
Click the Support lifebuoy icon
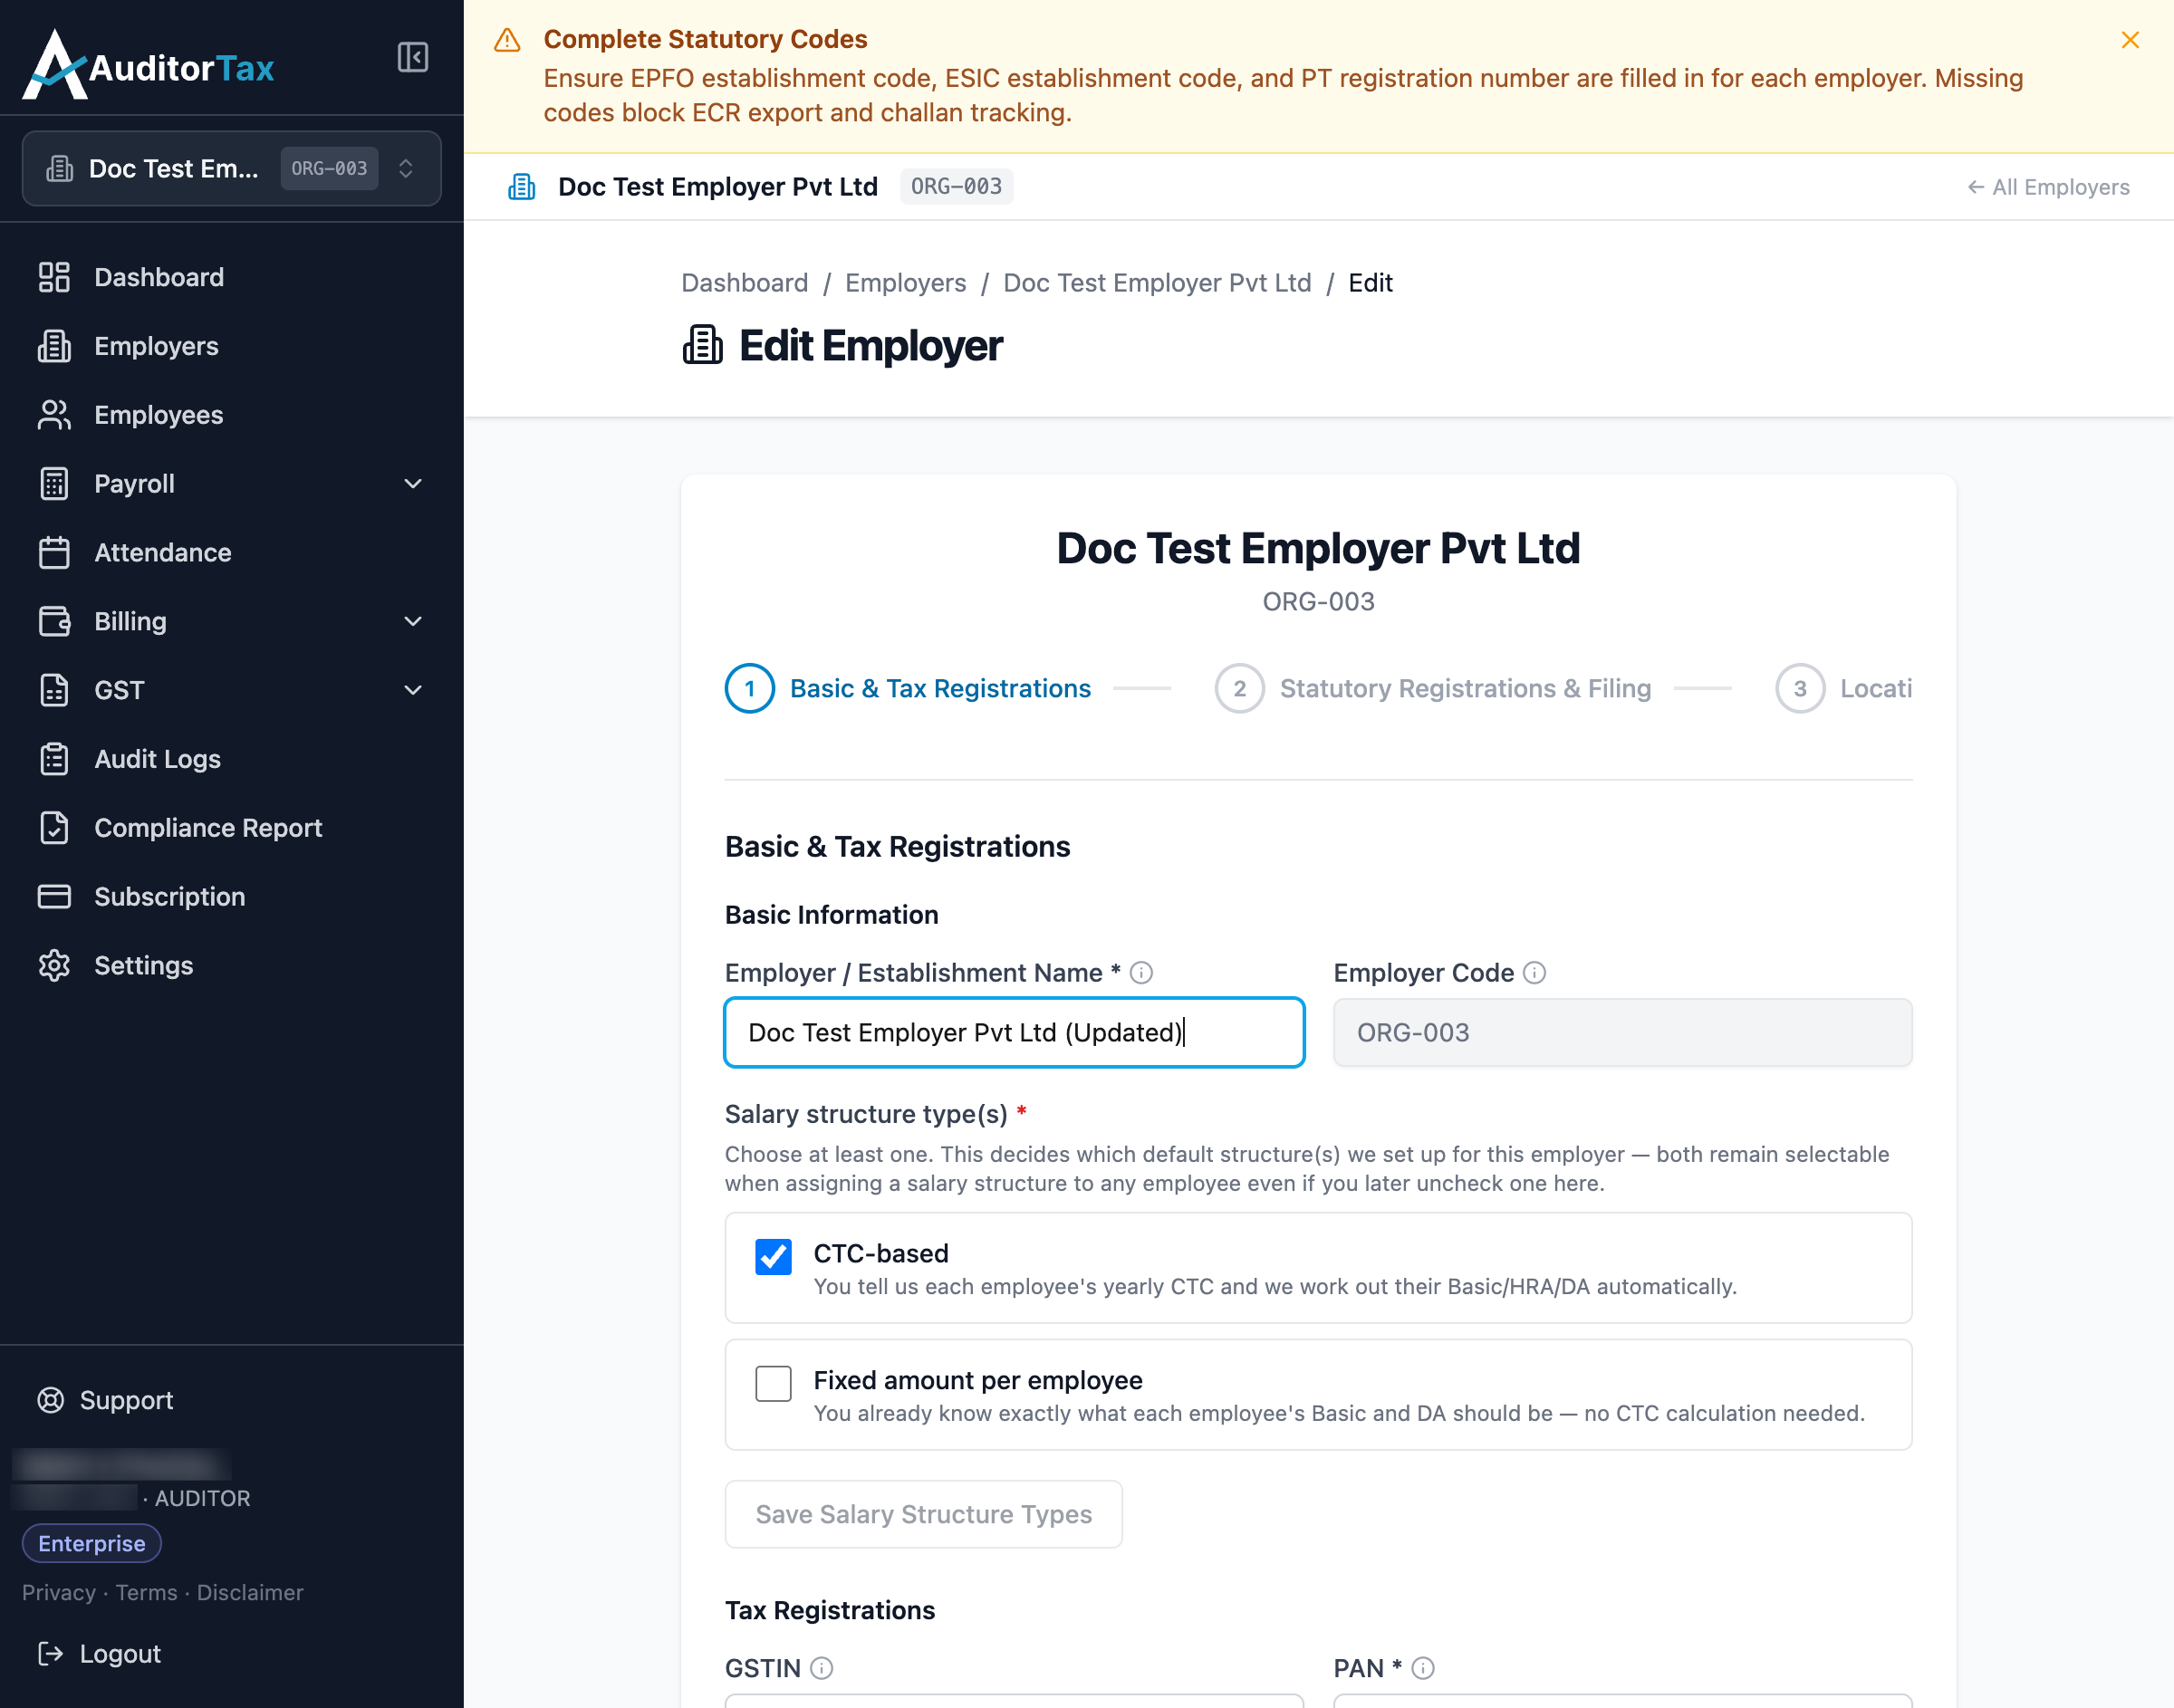coord(51,1400)
